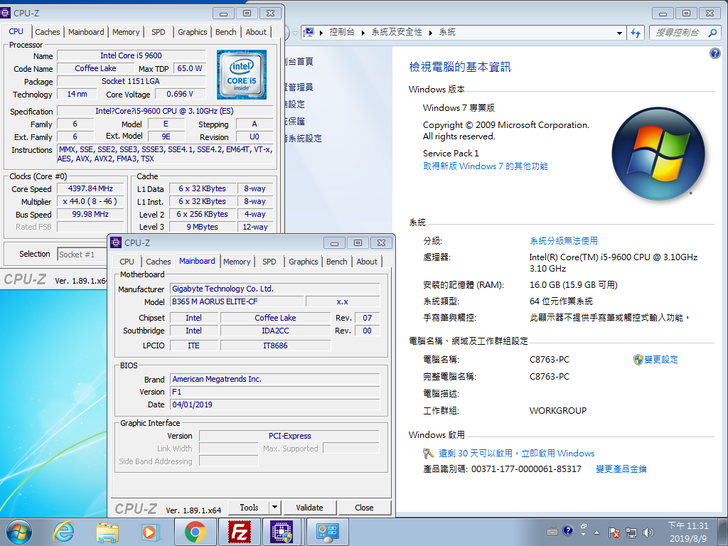The height and width of the screenshot is (546, 728).
Task: Click the Validate button
Action: pyautogui.click(x=309, y=507)
